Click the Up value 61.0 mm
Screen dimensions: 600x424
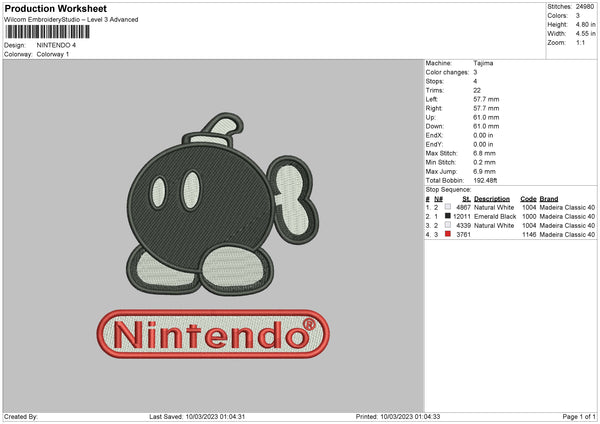[486, 117]
